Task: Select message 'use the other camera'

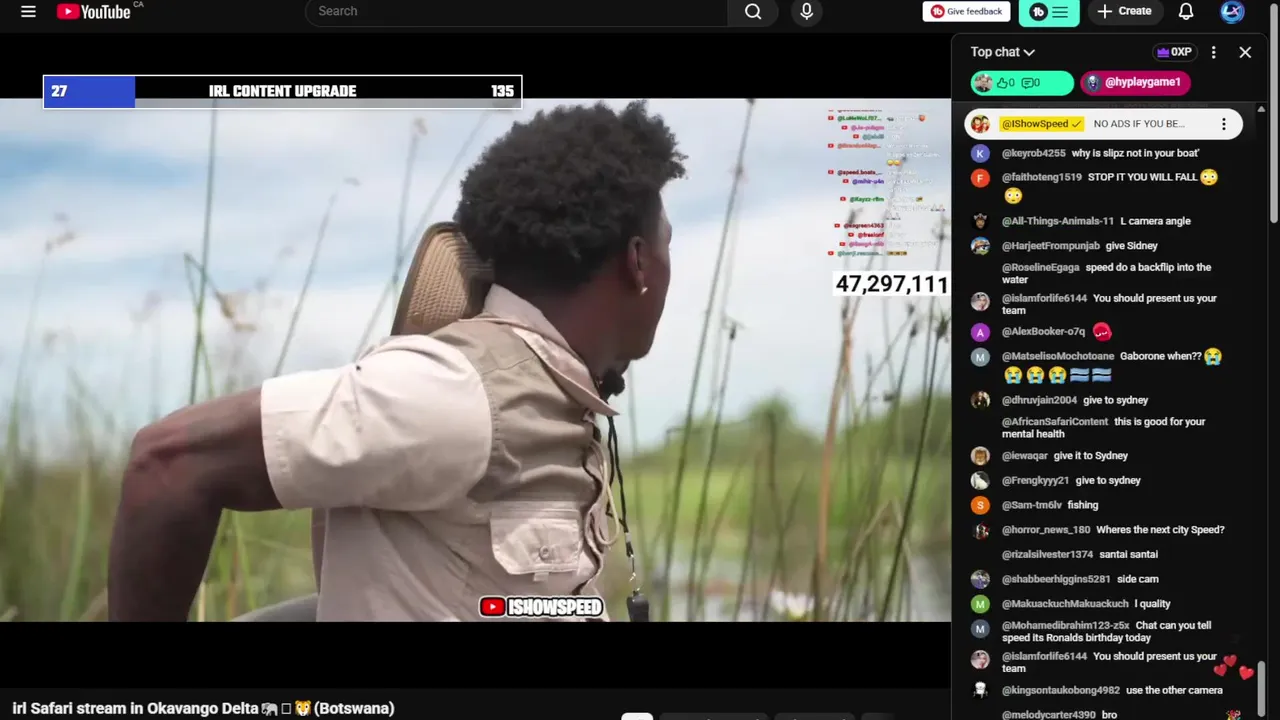Action: (1174, 690)
